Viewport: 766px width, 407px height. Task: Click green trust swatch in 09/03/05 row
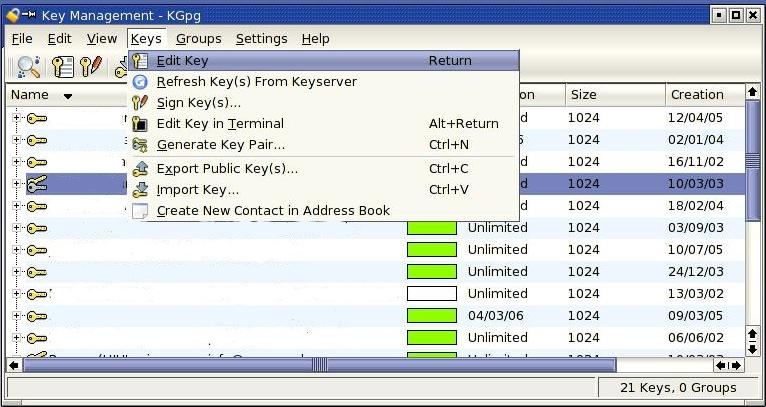click(x=432, y=316)
